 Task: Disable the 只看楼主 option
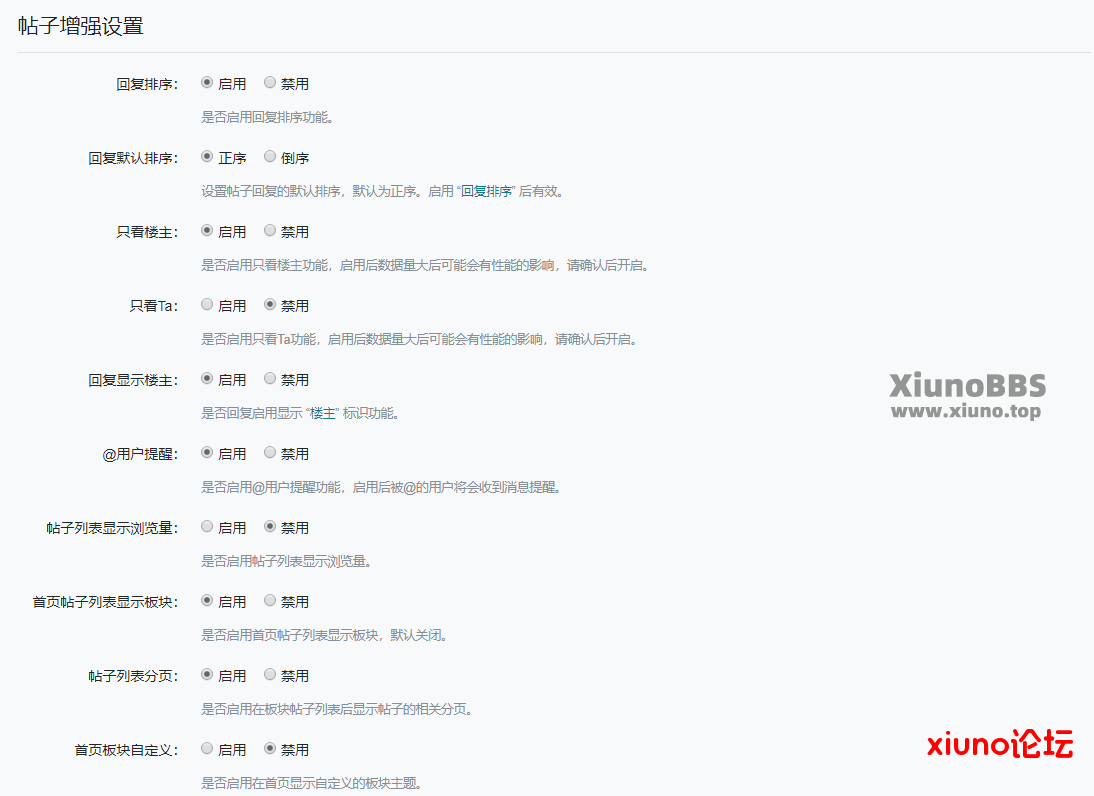[x=270, y=231]
